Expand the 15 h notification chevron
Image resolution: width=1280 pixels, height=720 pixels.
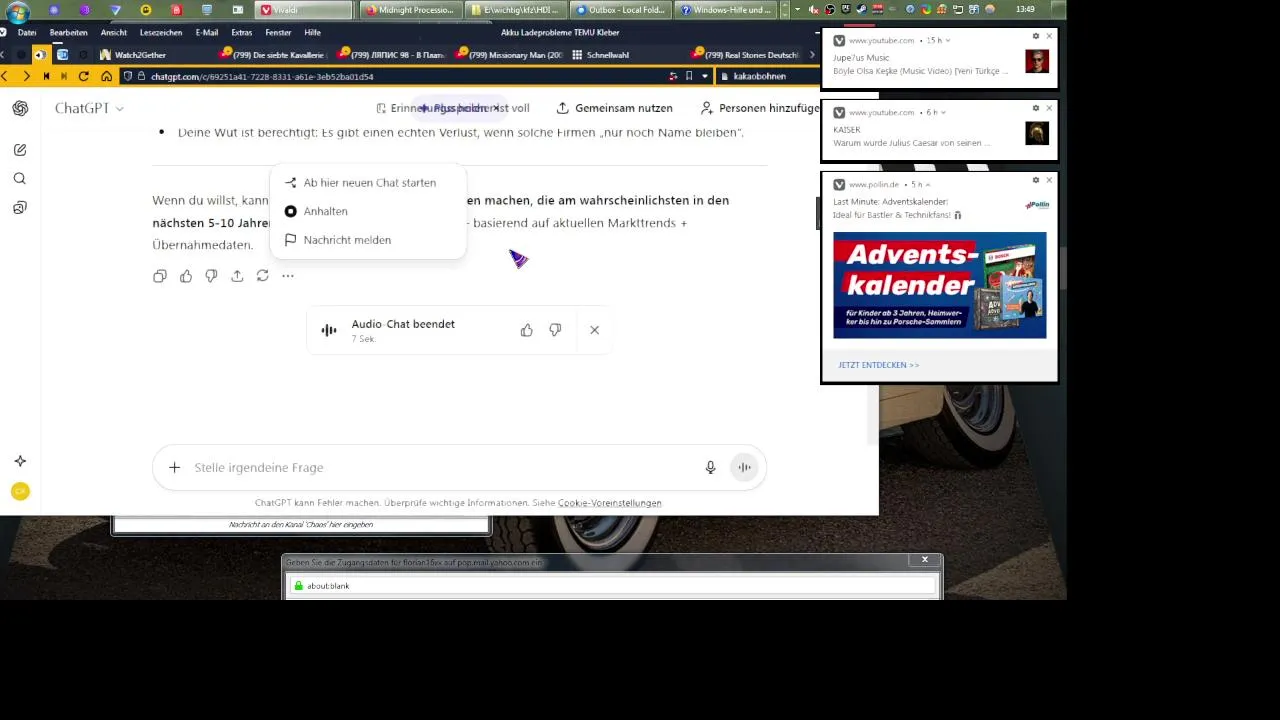(947, 40)
